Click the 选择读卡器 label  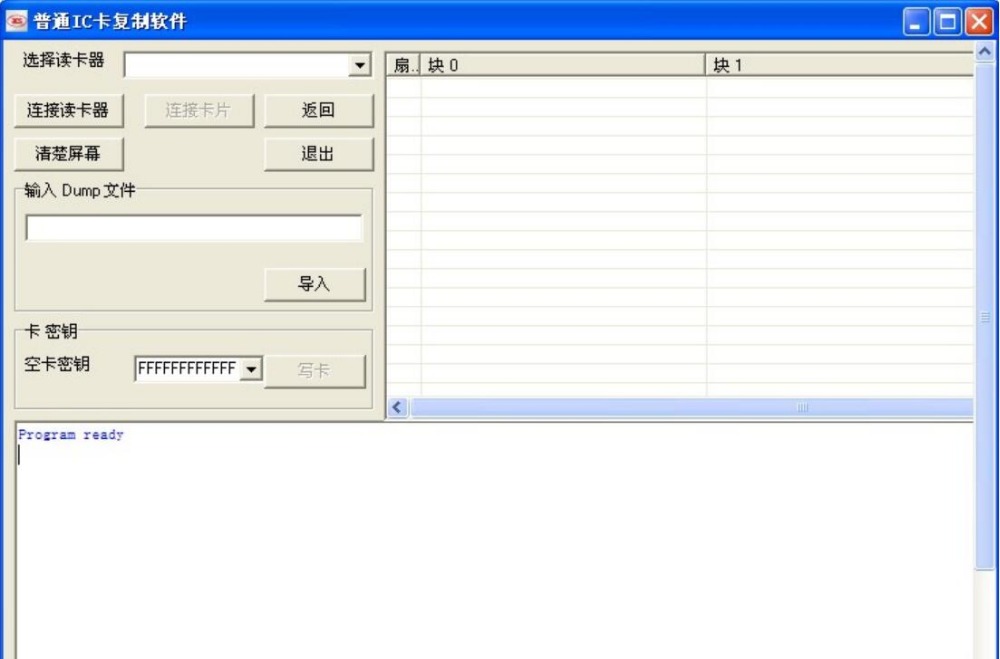(x=63, y=61)
